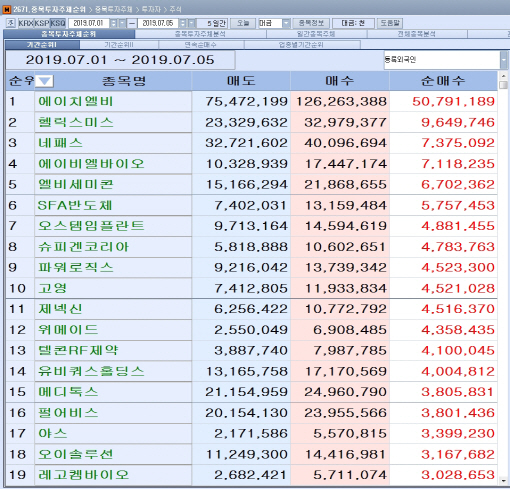The width and height of the screenshot is (510, 489).
Task: Click the 매수 column header
Action: coord(340,81)
